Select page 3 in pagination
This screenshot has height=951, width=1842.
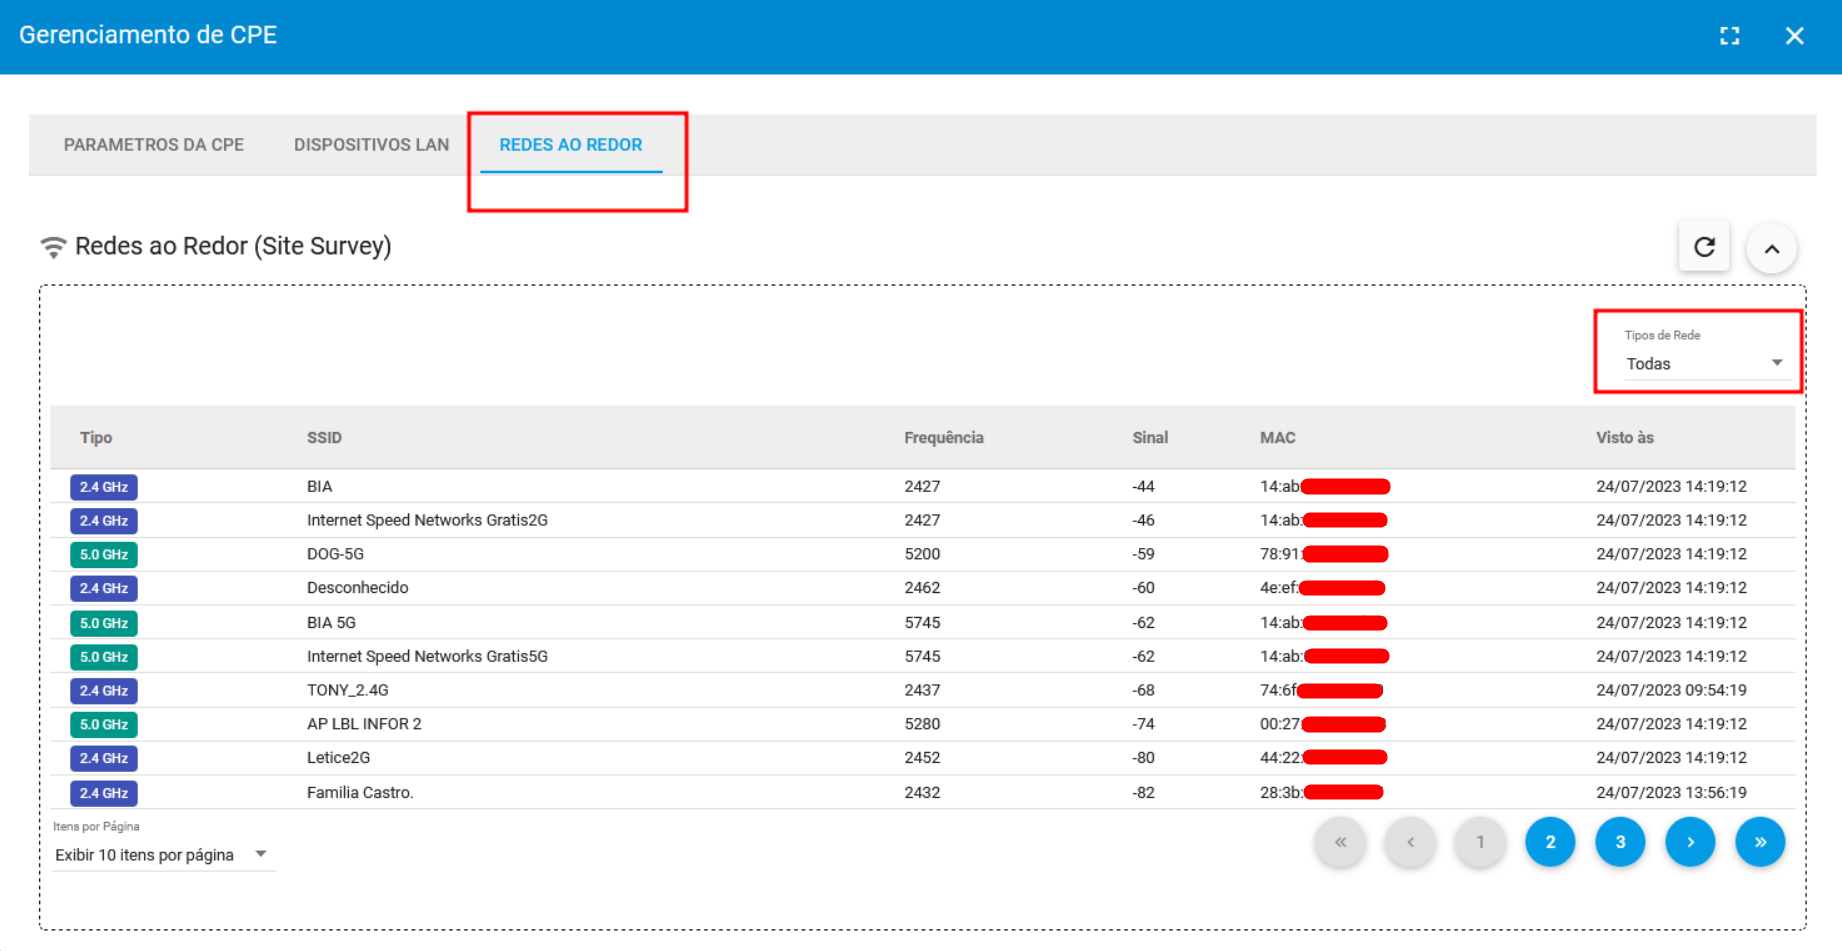[x=1620, y=842]
